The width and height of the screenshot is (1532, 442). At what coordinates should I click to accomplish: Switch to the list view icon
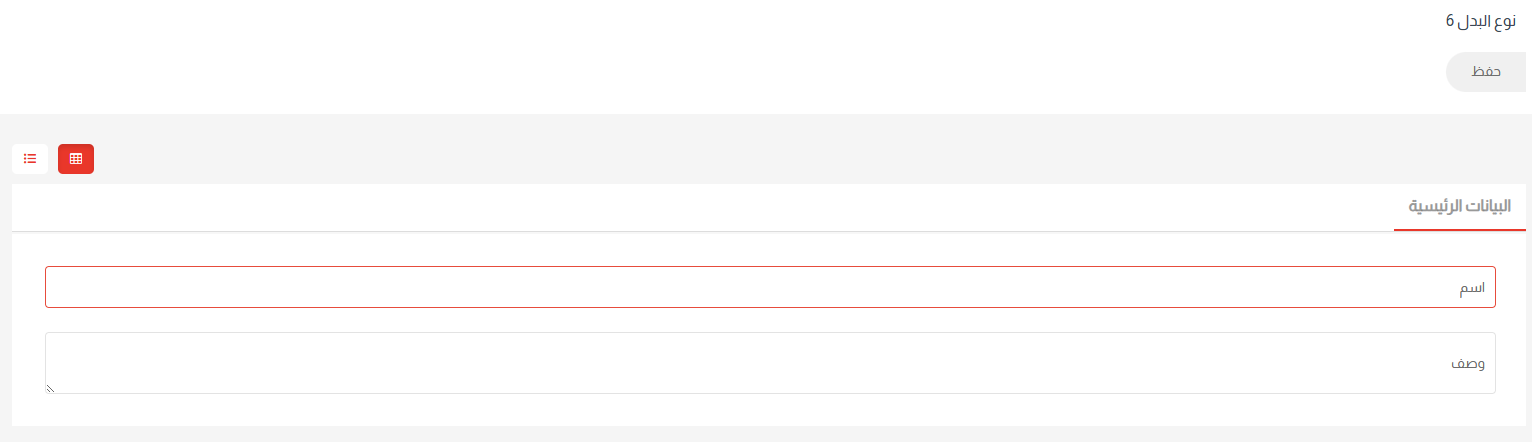[x=30, y=159]
